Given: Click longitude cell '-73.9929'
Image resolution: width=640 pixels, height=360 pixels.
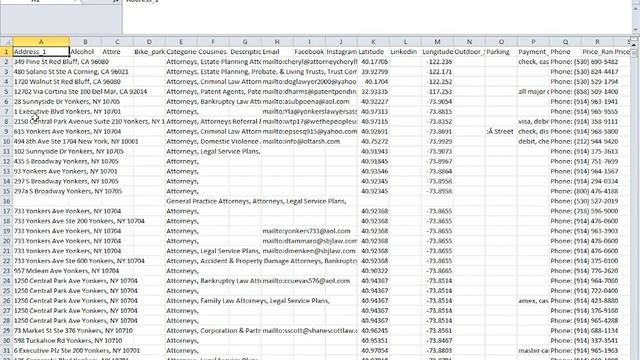Looking at the screenshot, I should [437, 141].
